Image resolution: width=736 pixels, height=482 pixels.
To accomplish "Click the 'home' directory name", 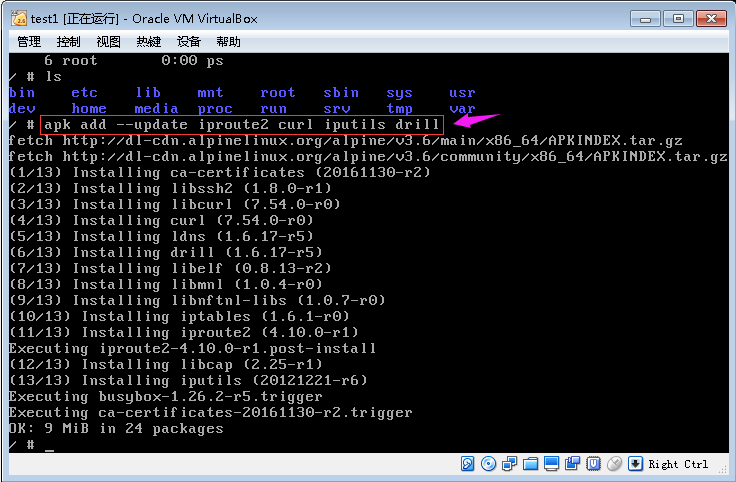I will (x=89, y=109).
